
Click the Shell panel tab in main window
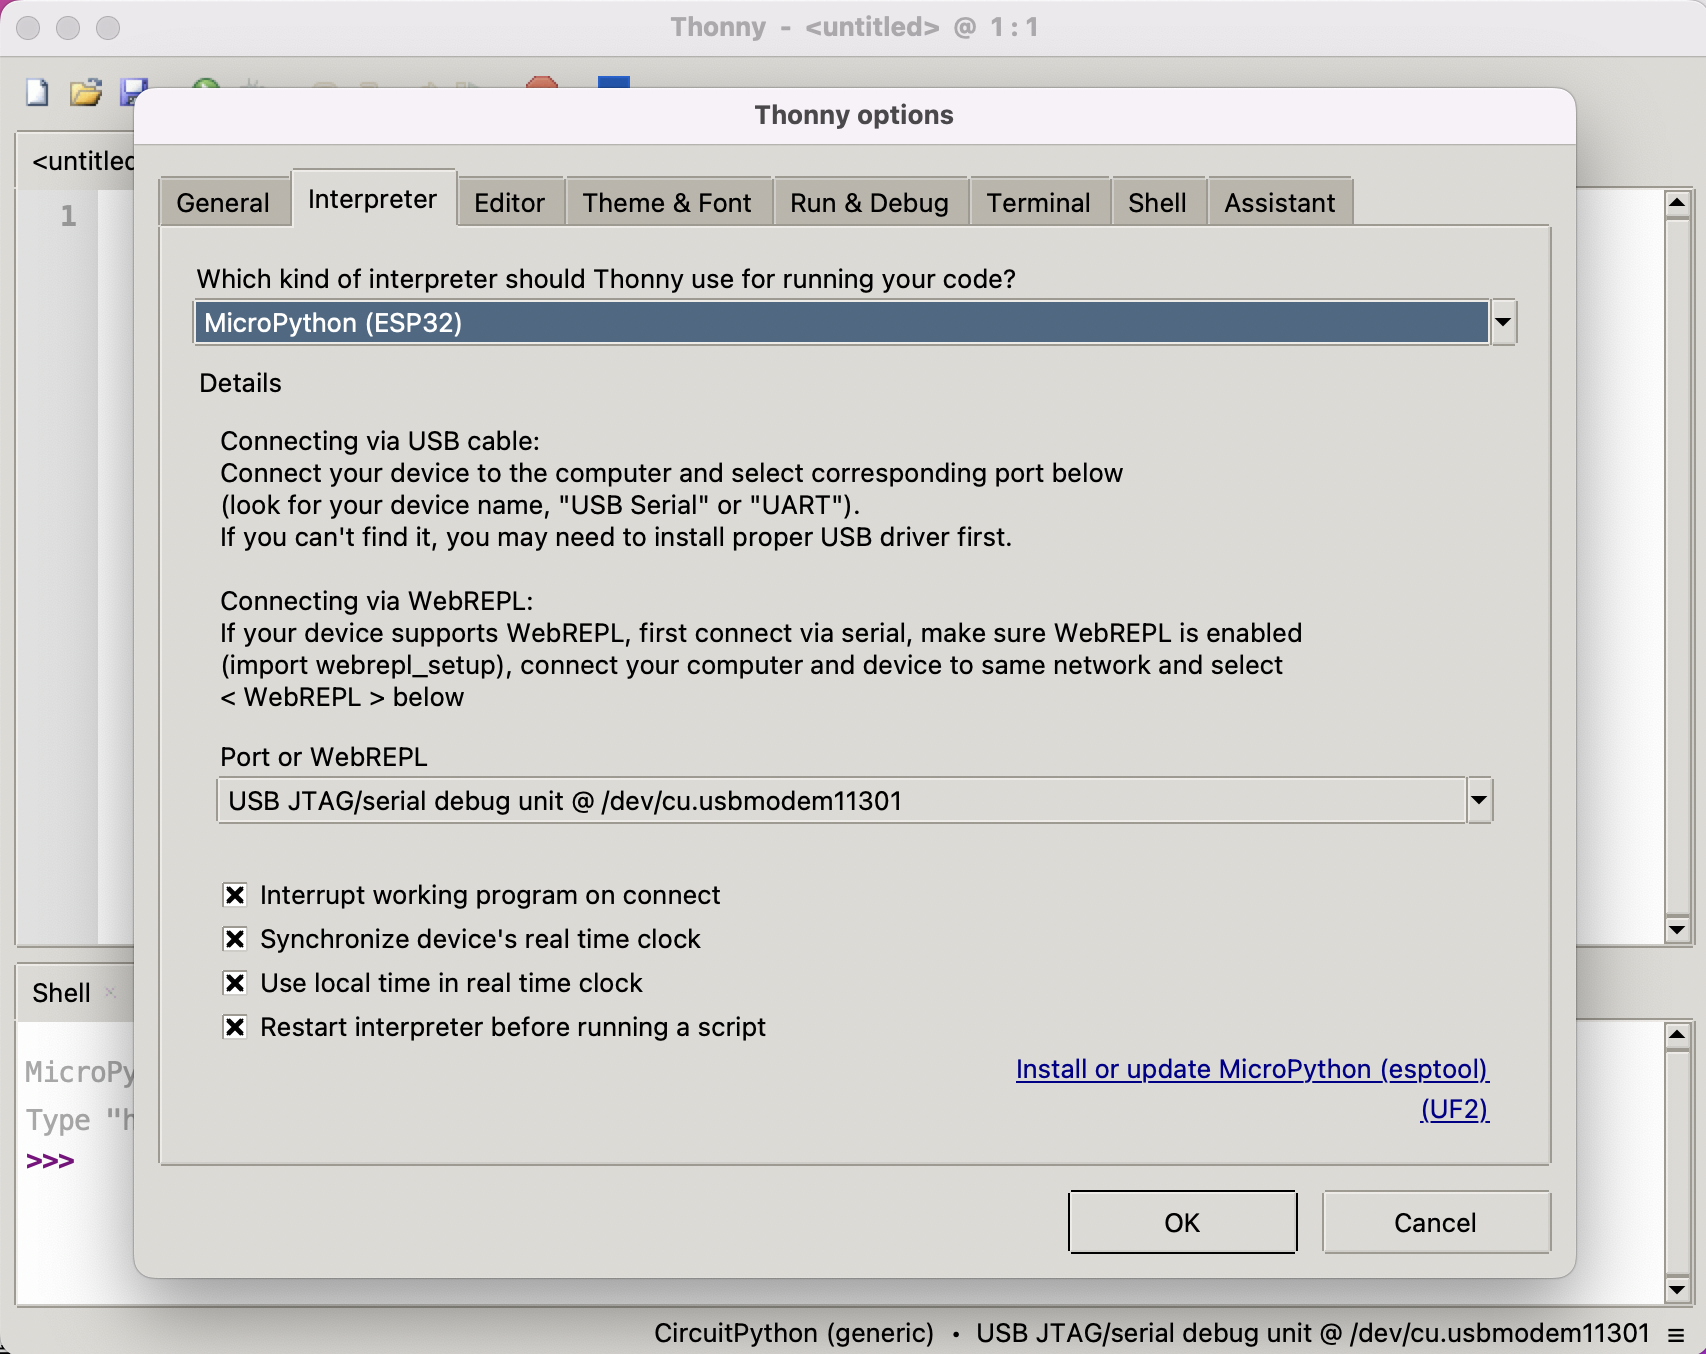pyautogui.click(x=62, y=993)
